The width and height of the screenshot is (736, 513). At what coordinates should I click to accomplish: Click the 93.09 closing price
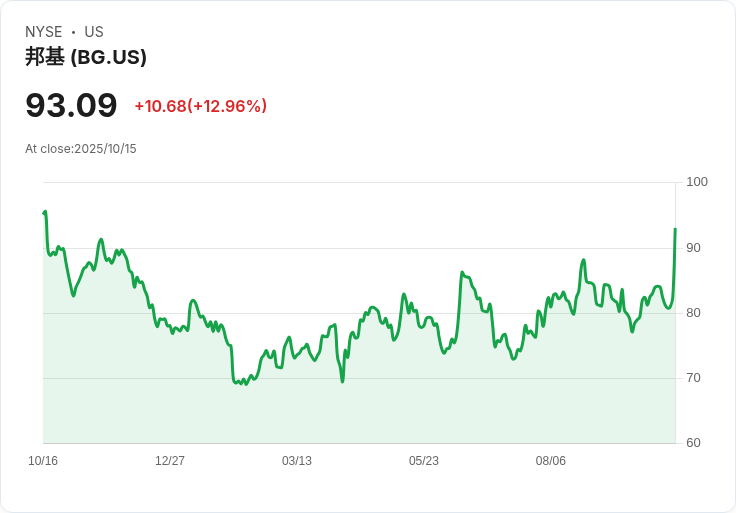point(71,105)
